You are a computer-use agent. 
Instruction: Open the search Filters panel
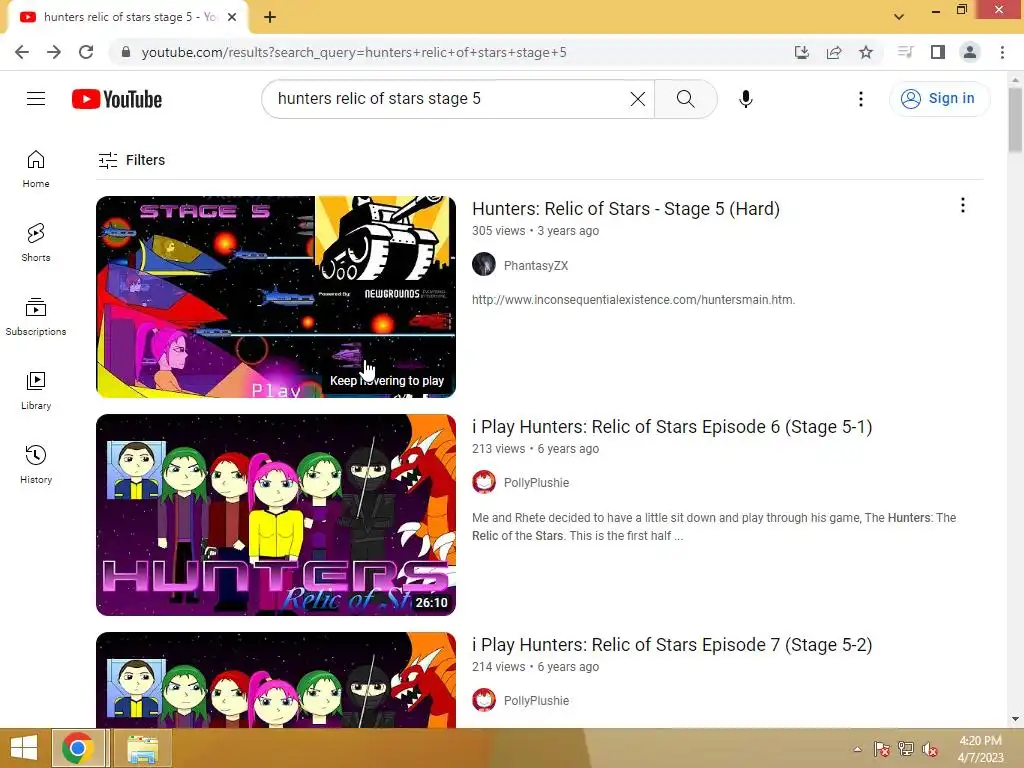pos(131,160)
